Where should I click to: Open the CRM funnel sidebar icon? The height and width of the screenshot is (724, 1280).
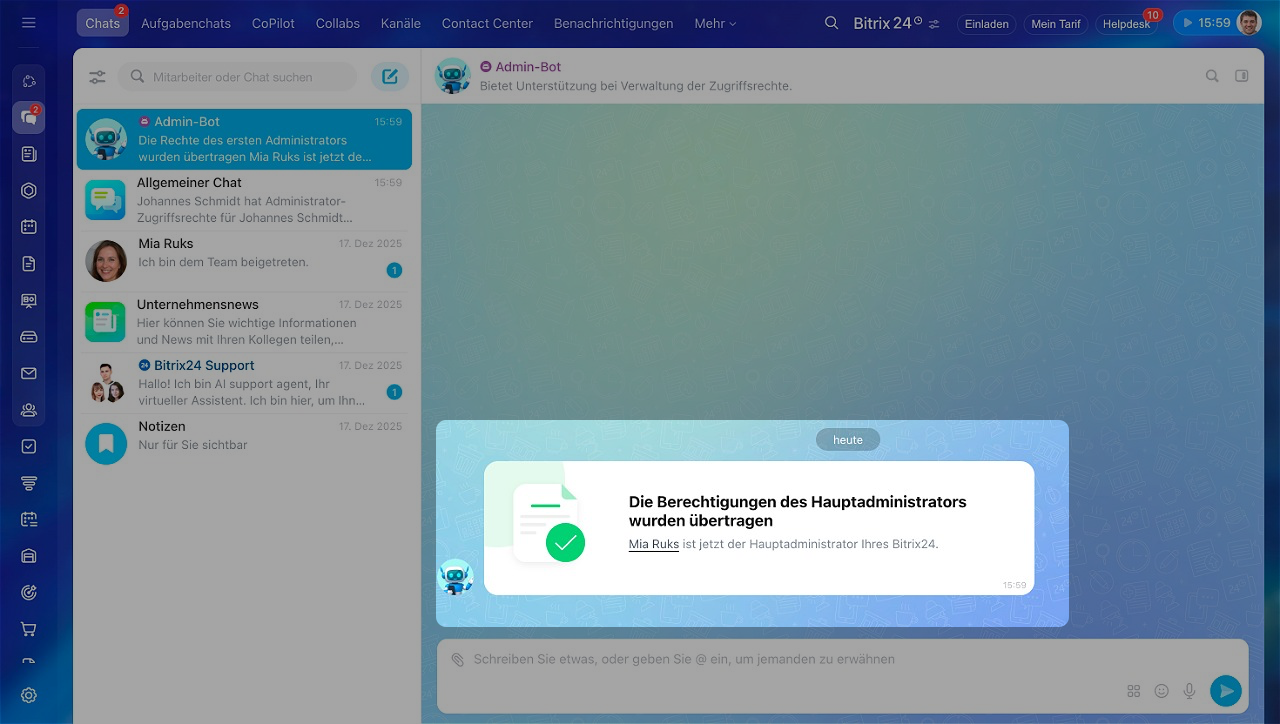[28, 484]
